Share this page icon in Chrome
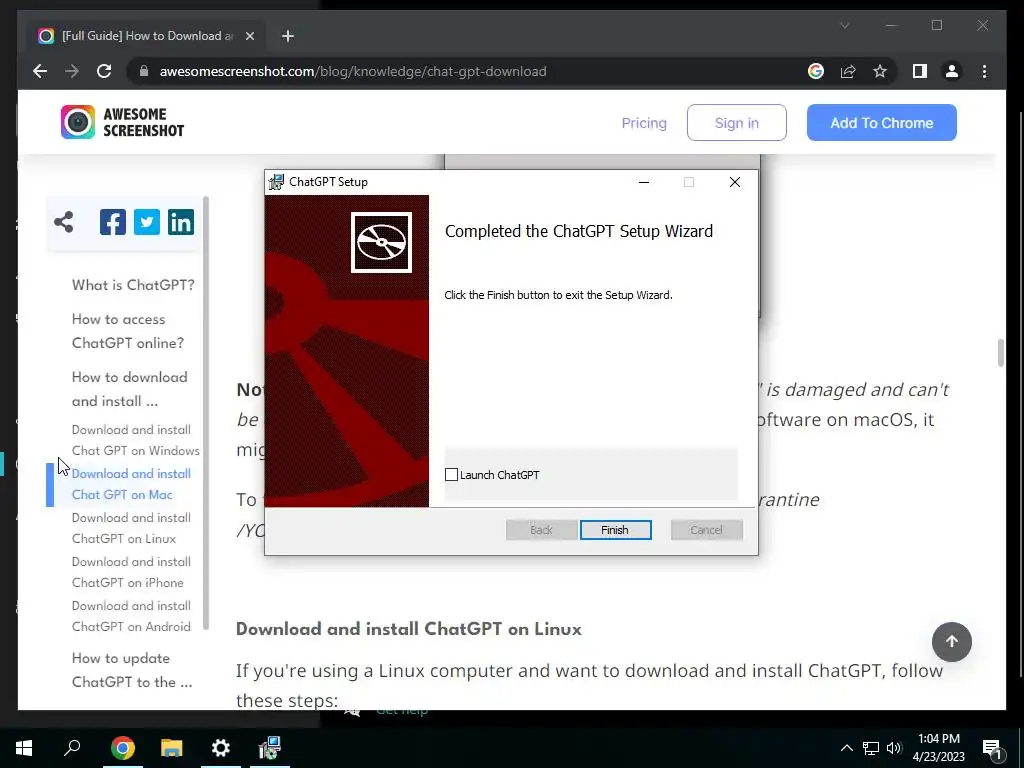1024x768 pixels. tap(848, 71)
